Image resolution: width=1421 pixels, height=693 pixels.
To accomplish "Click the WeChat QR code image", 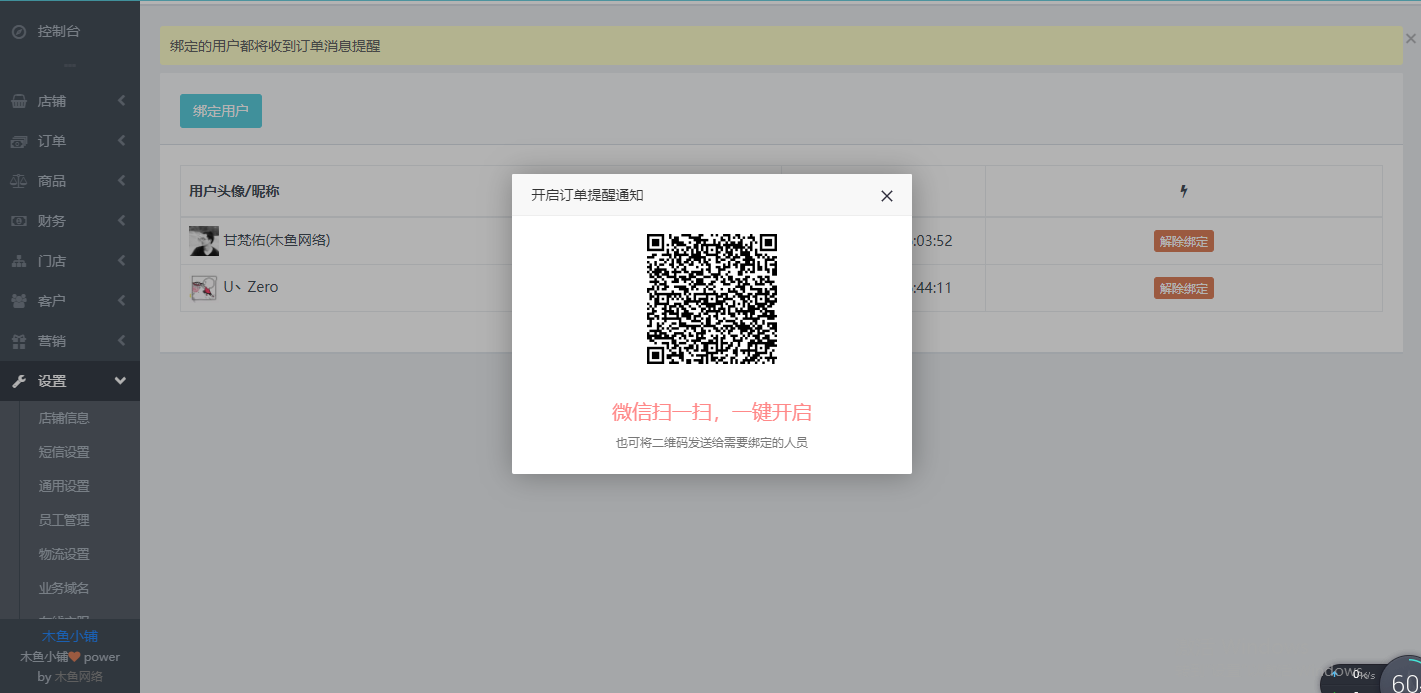I will (x=712, y=299).
